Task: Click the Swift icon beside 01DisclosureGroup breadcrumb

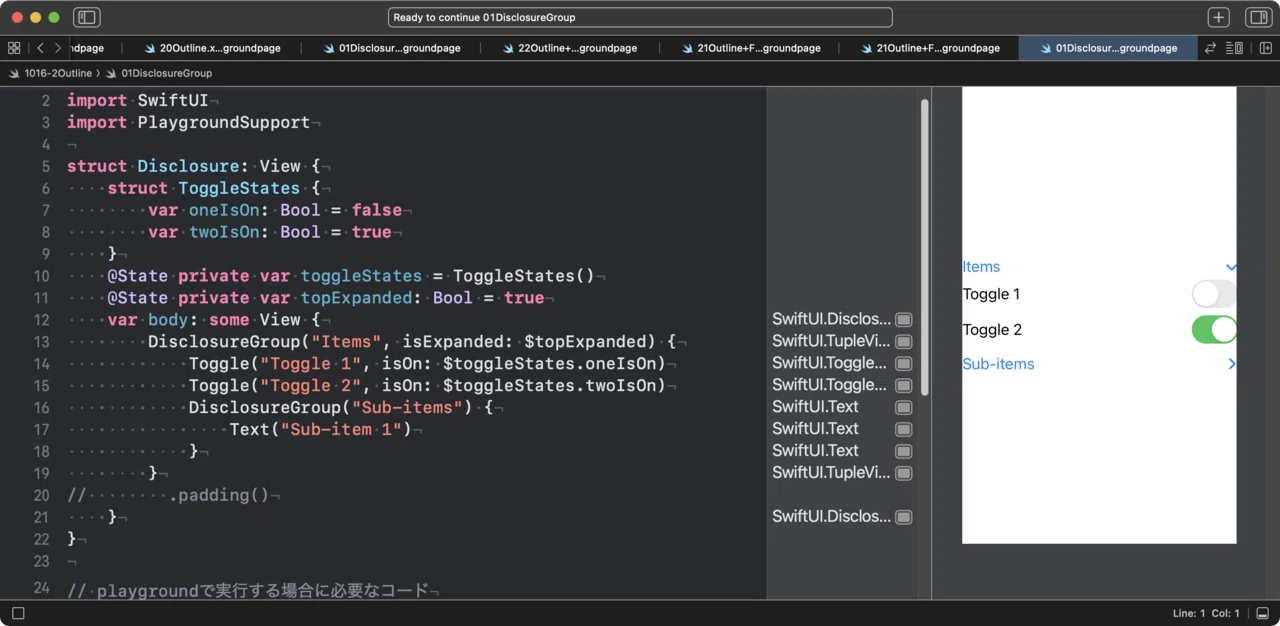Action: [x=110, y=73]
